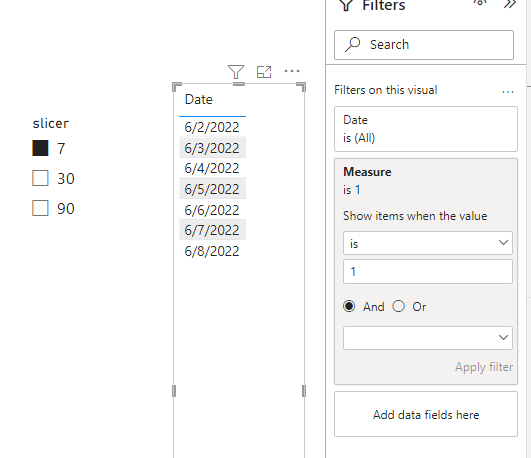Click the Add data fields here well
Viewport: 531px width, 458px height.
coord(426,414)
